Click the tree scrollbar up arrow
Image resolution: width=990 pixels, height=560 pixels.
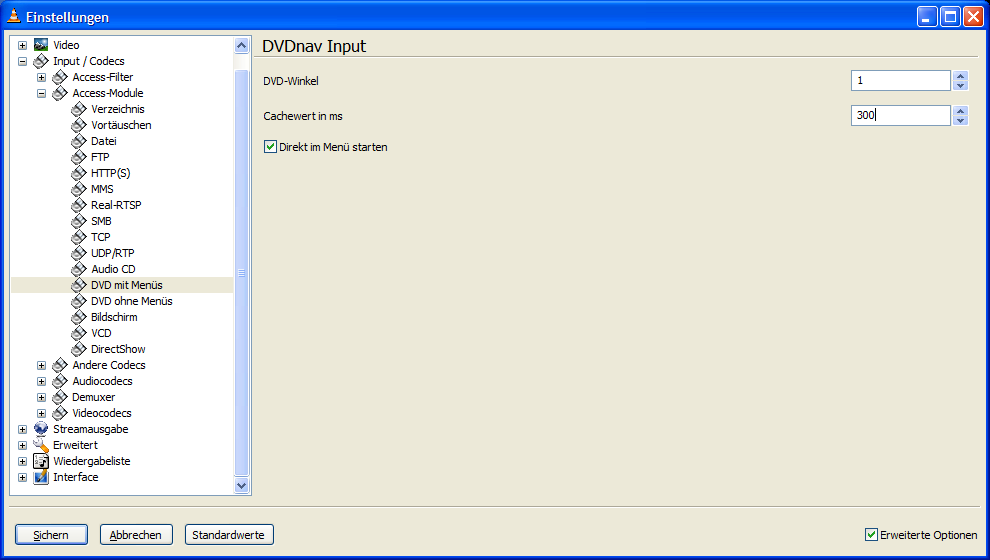pyautogui.click(x=241, y=45)
